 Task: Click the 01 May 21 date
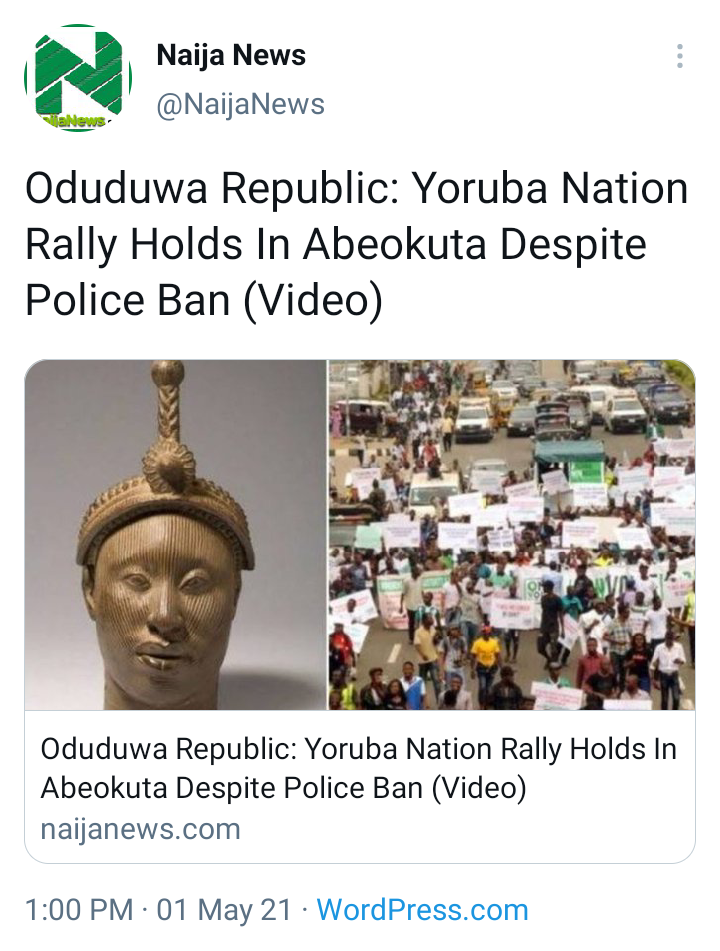tap(224, 910)
